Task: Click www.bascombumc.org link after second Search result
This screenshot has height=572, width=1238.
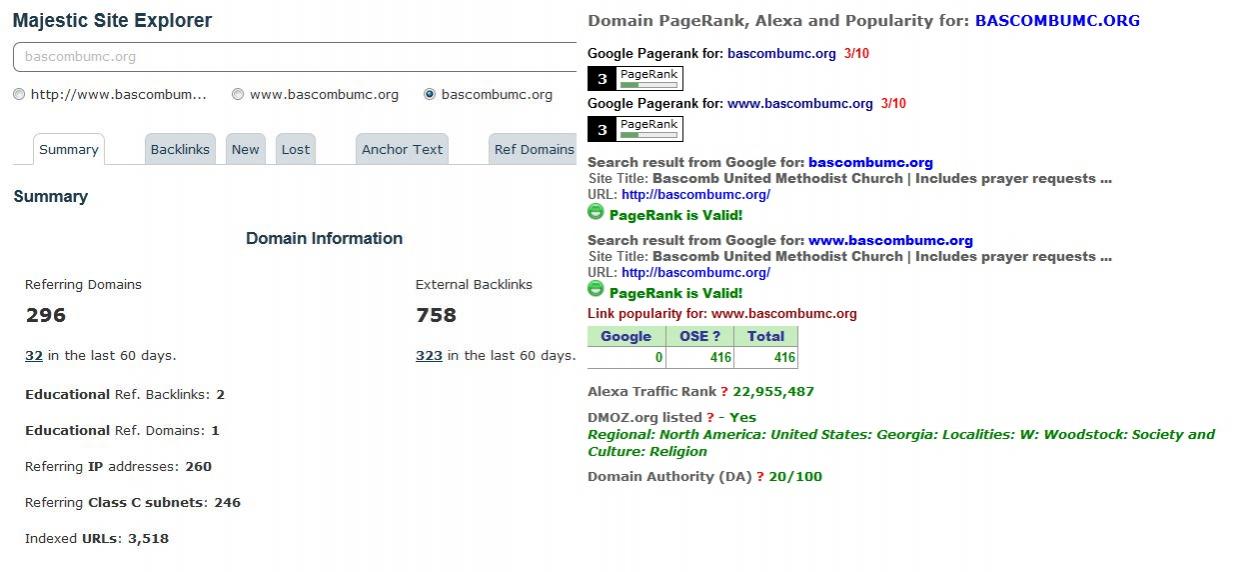Action: [x=890, y=240]
